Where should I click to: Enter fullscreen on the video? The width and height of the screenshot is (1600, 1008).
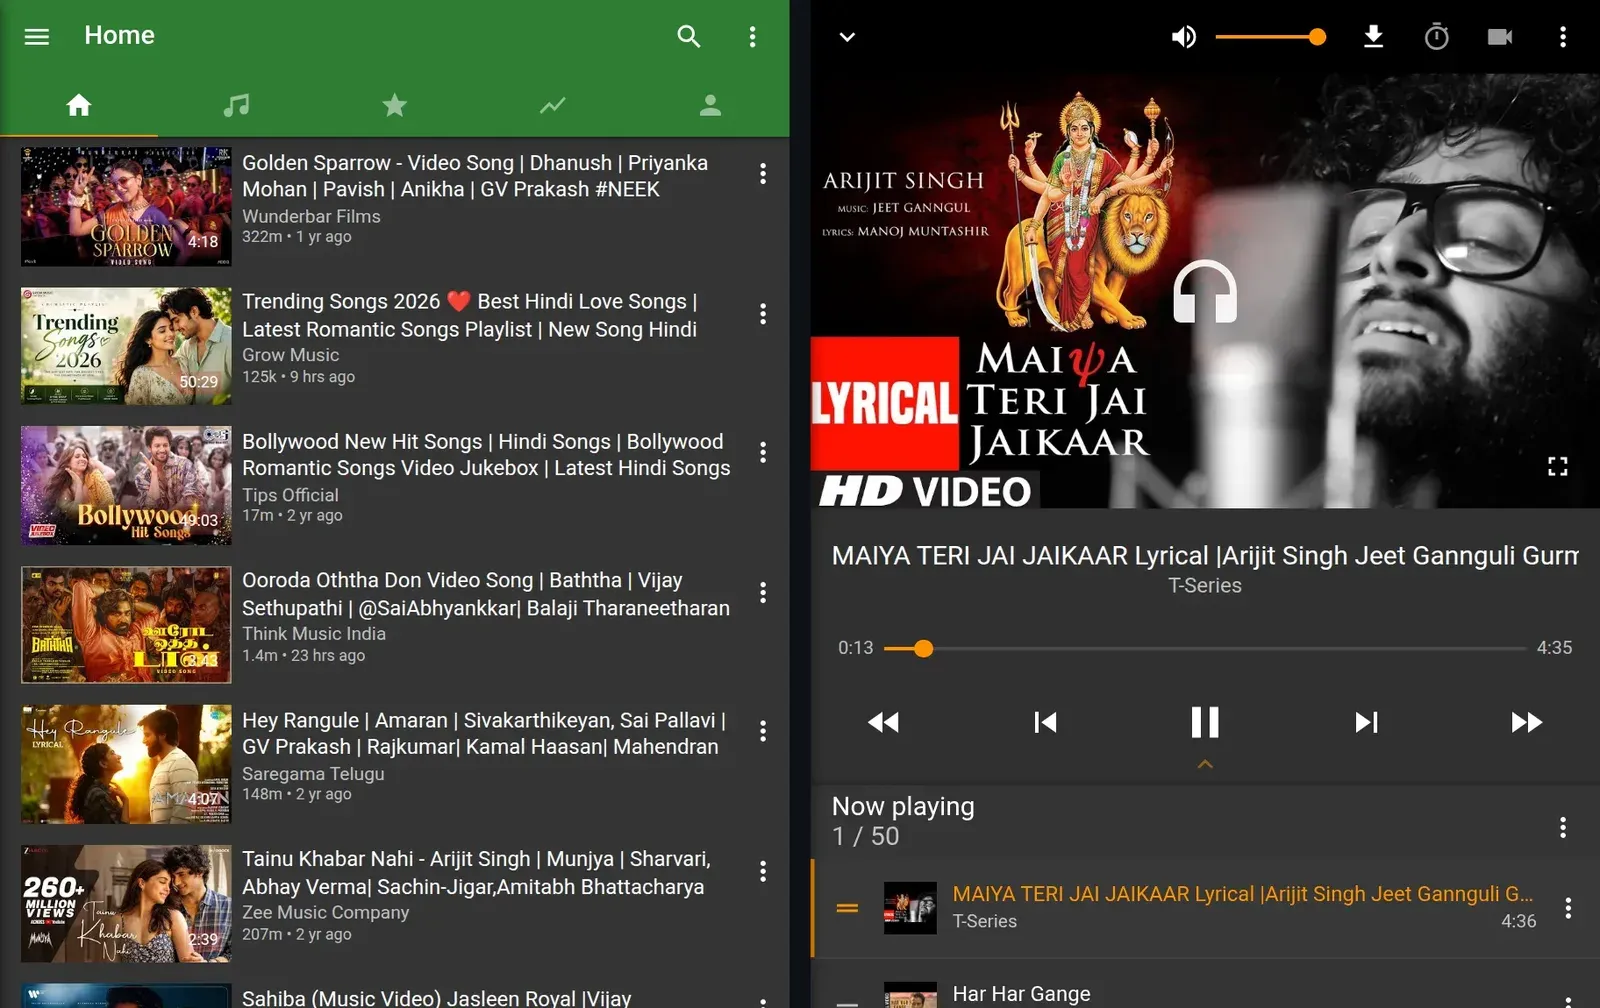(1557, 466)
